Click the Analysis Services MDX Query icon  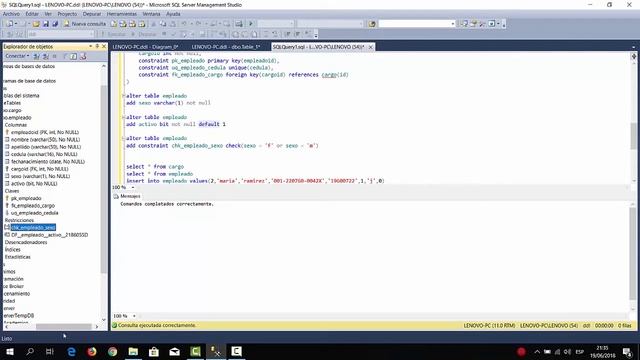(123, 24)
